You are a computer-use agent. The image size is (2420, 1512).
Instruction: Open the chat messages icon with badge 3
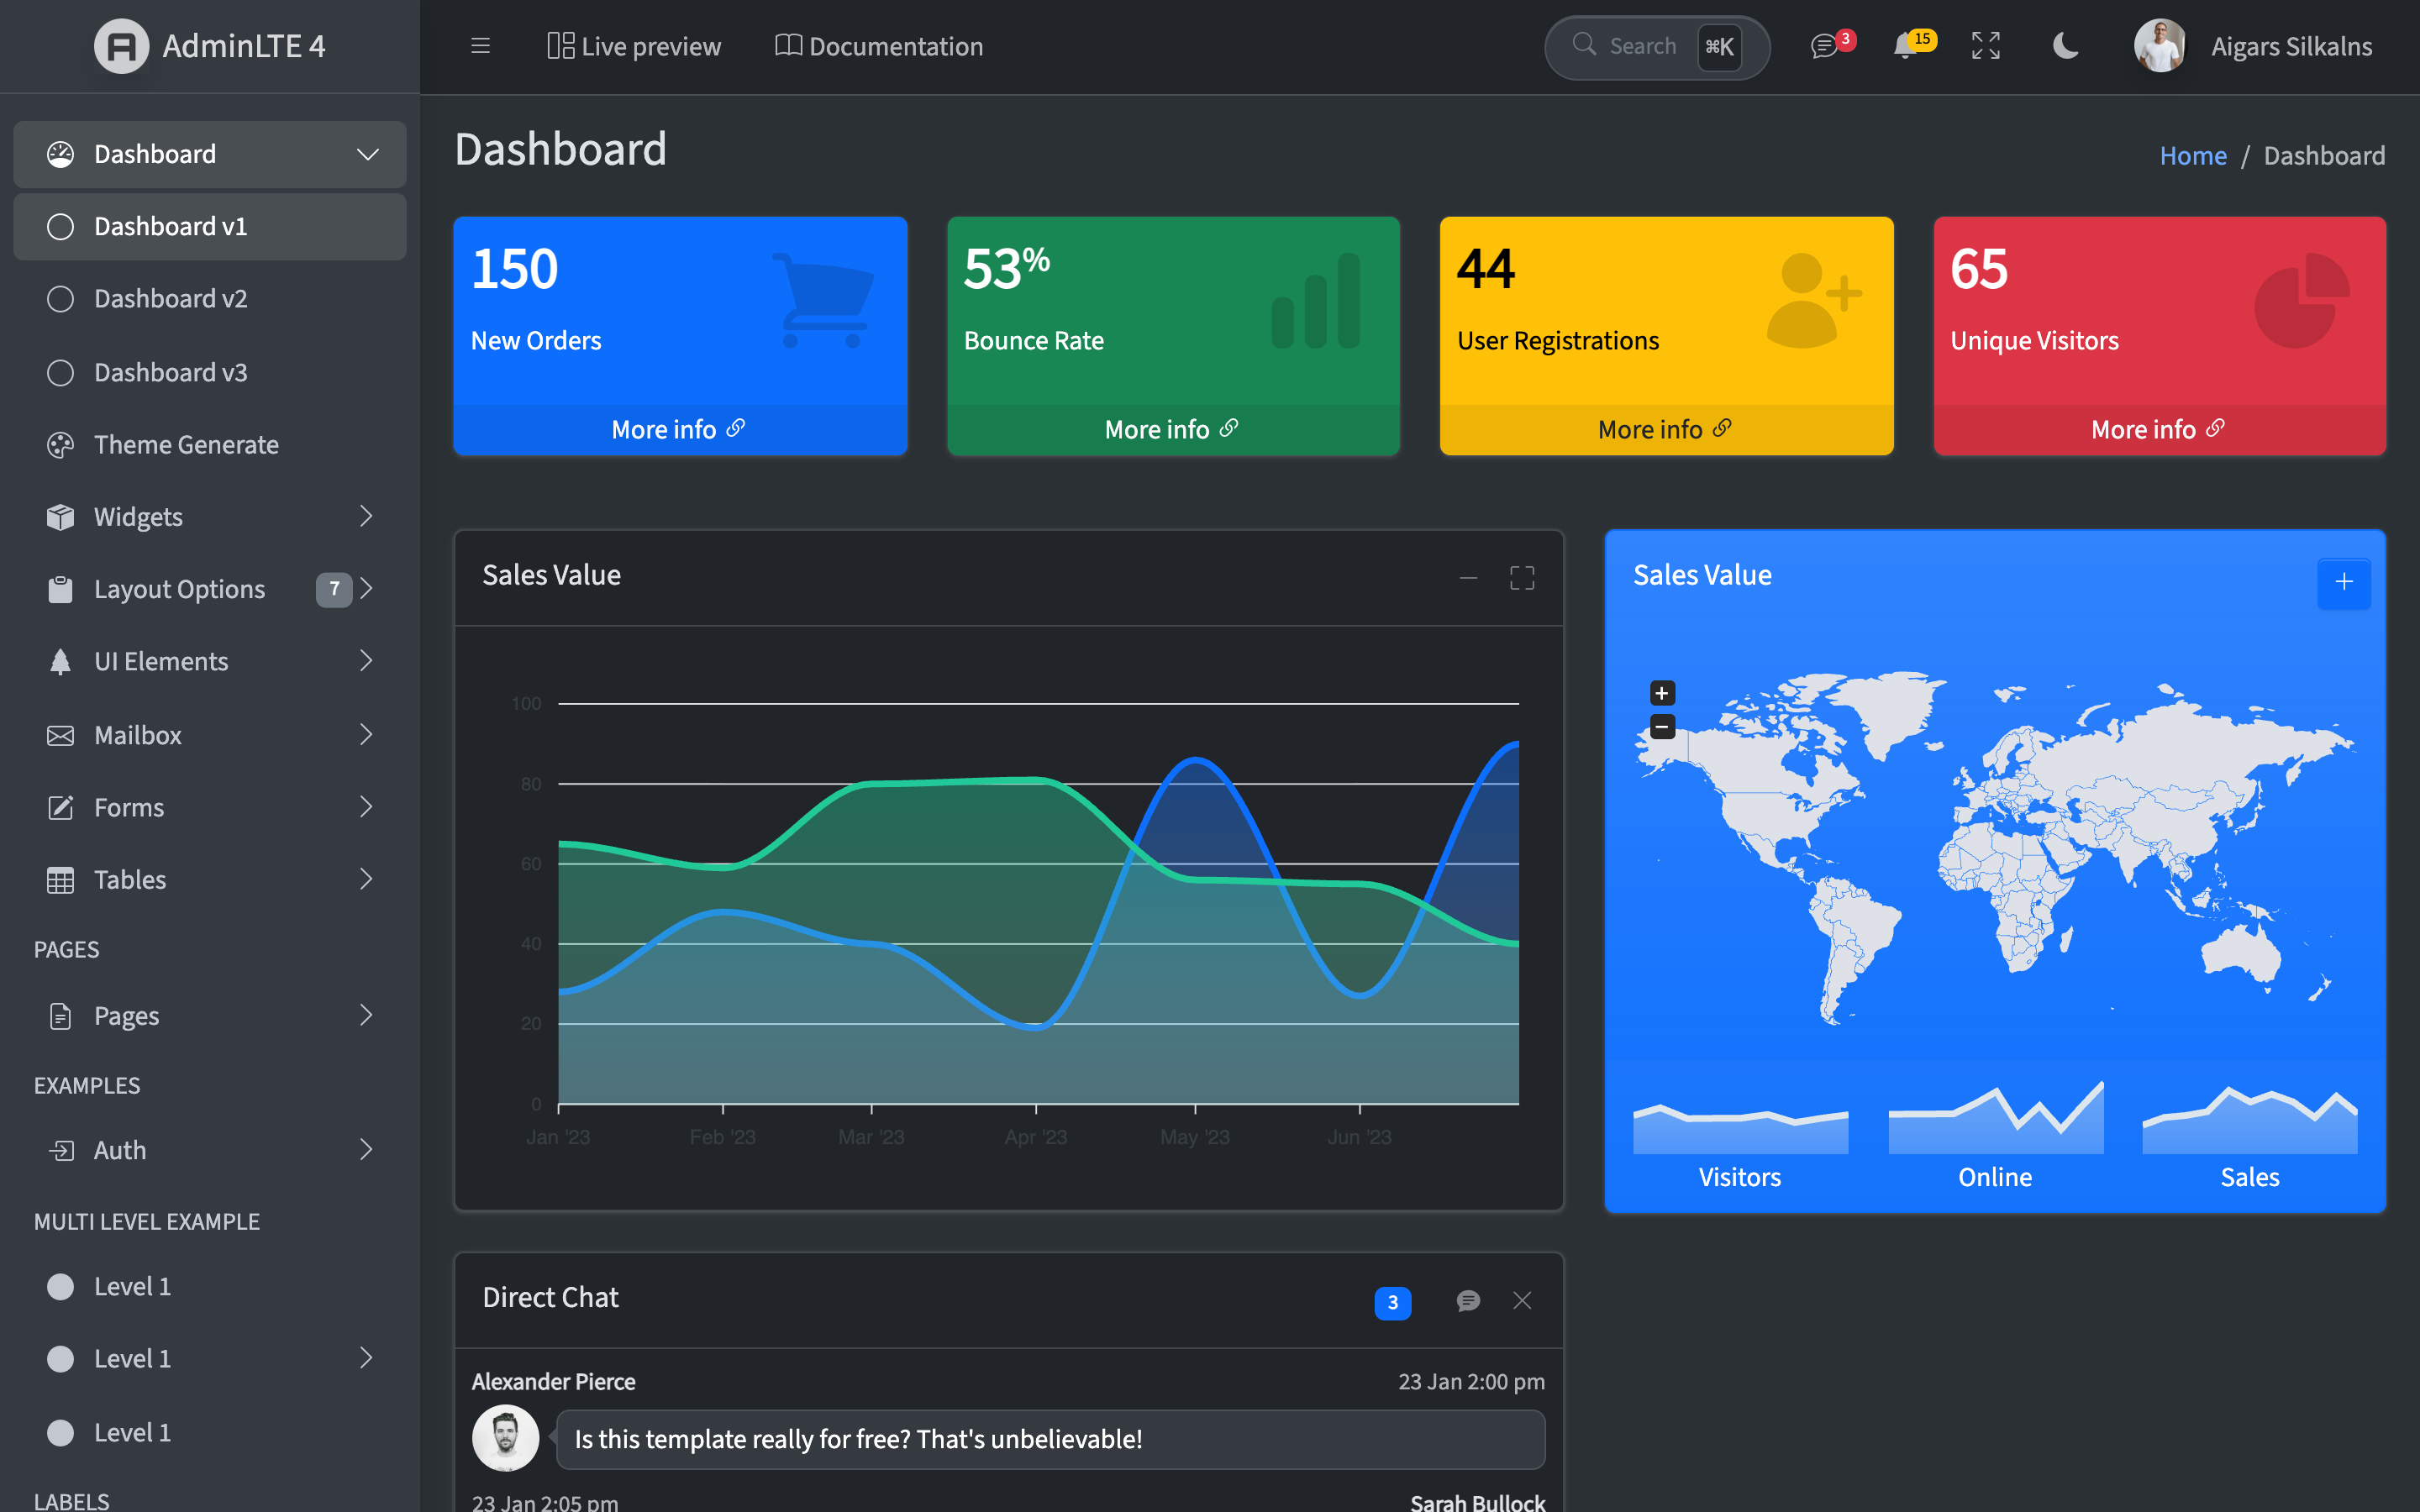tap(1824, 46)
